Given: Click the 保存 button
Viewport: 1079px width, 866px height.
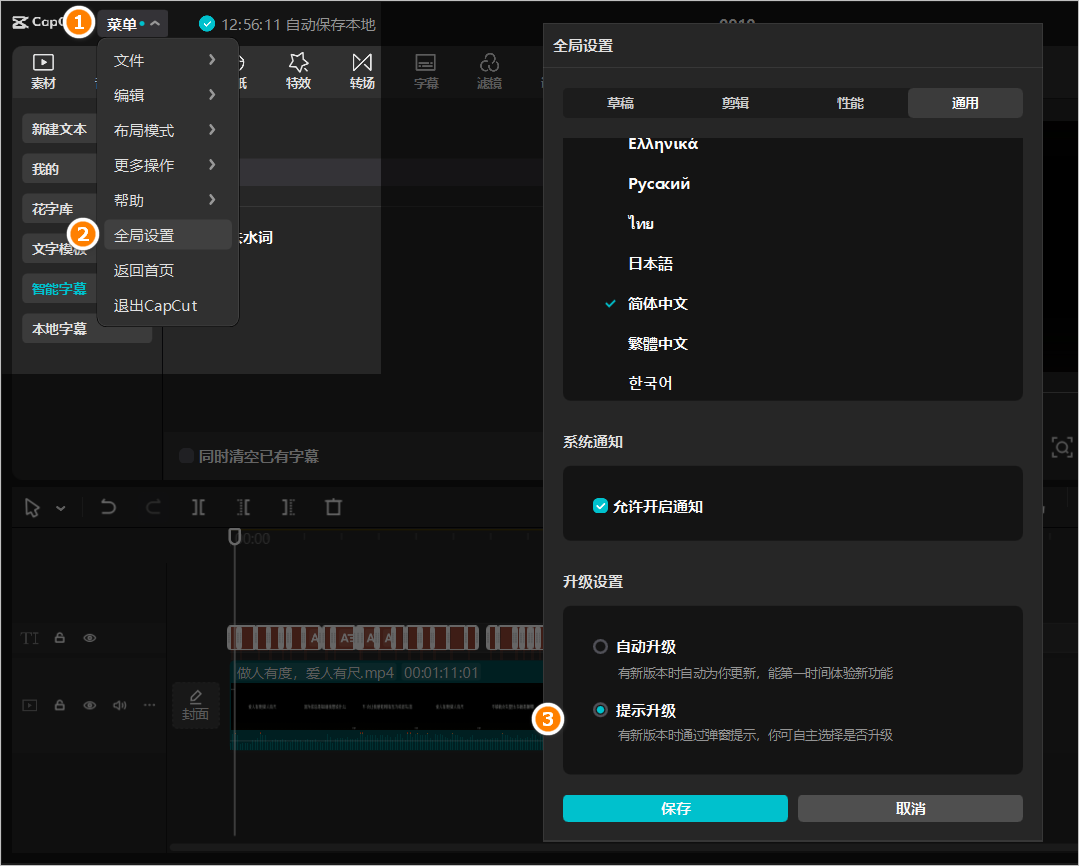Looking at the screenshot, I should pos(675,808).
